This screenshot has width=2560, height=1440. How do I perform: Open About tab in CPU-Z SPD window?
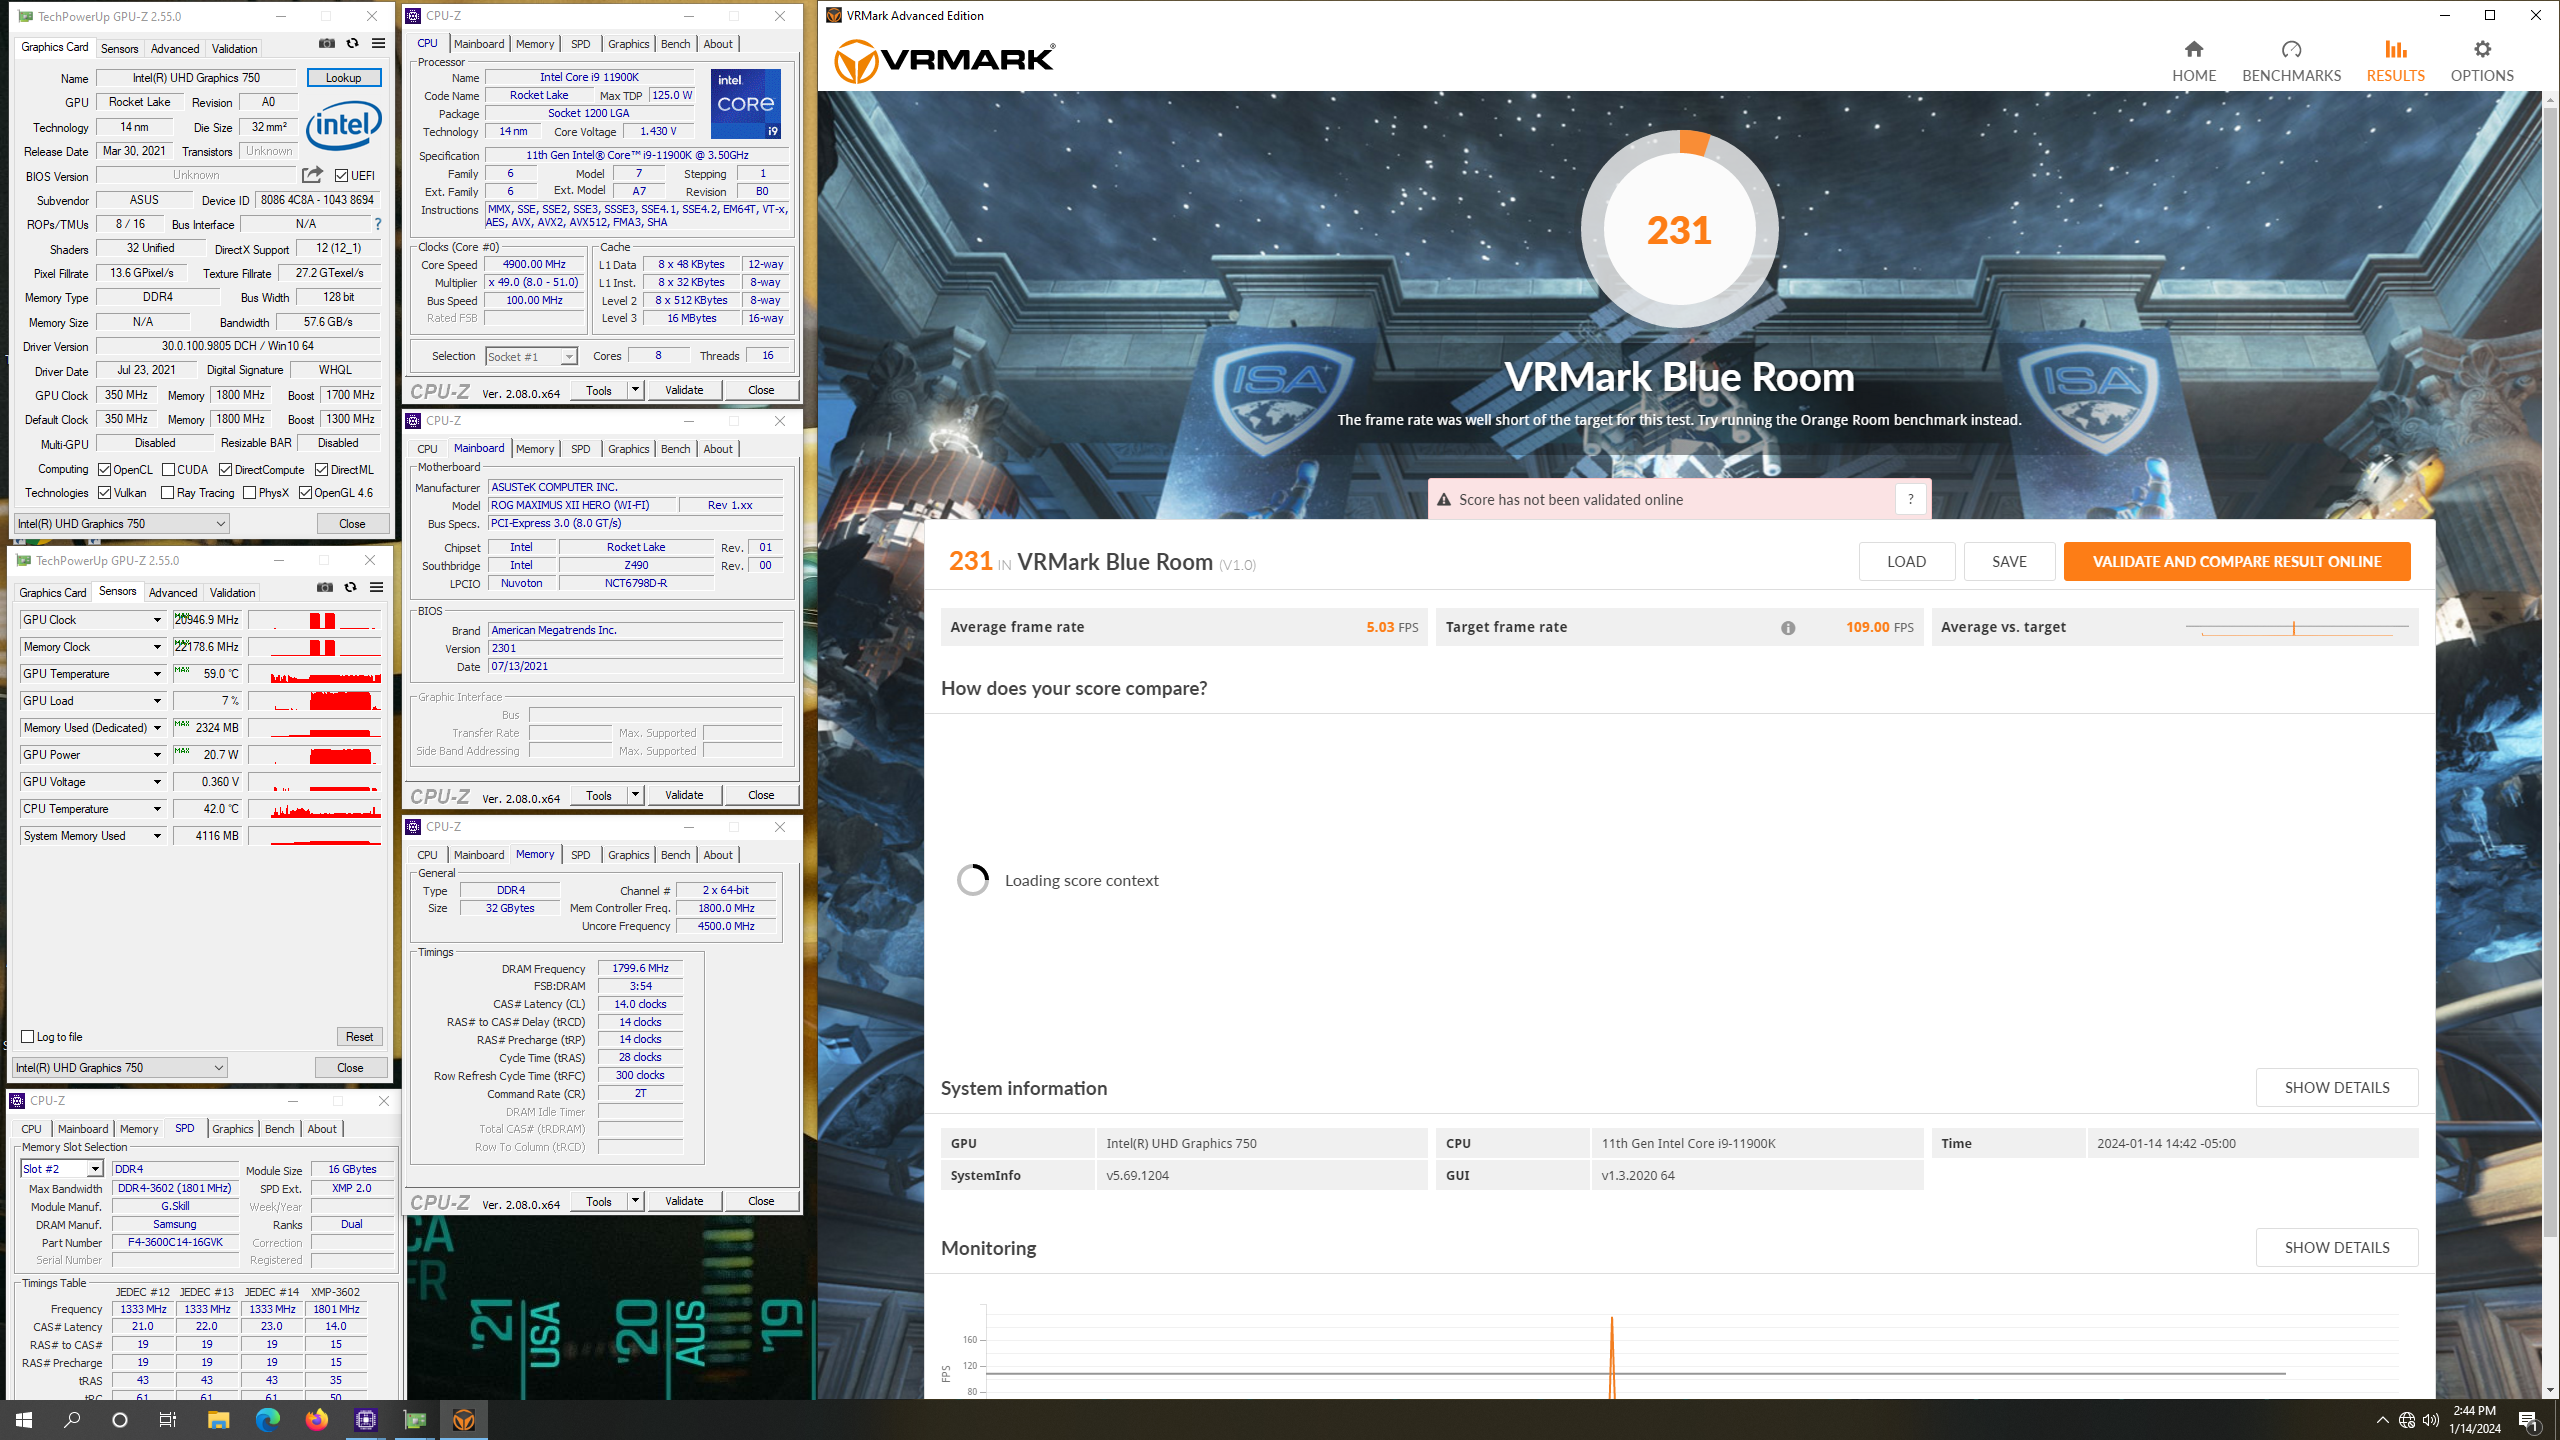coord(321,1129)
